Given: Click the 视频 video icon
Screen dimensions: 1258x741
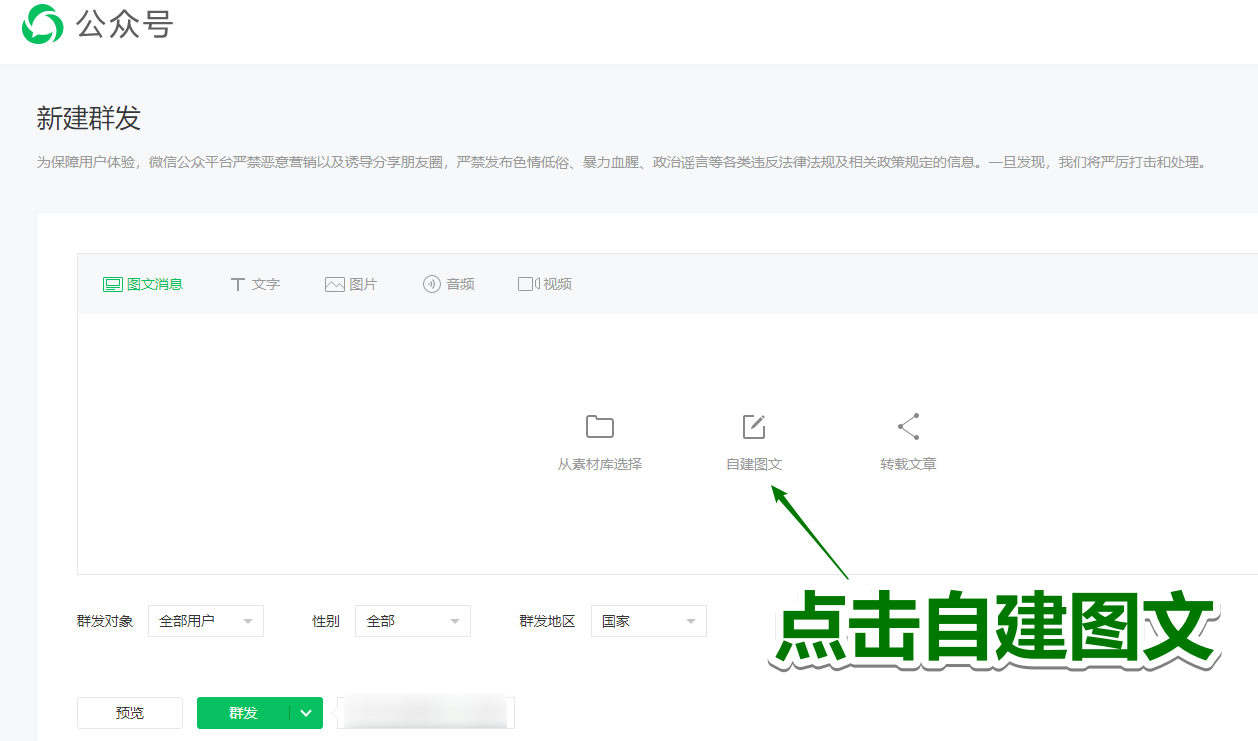Looking at the screenshot, I should click(527, 283).
